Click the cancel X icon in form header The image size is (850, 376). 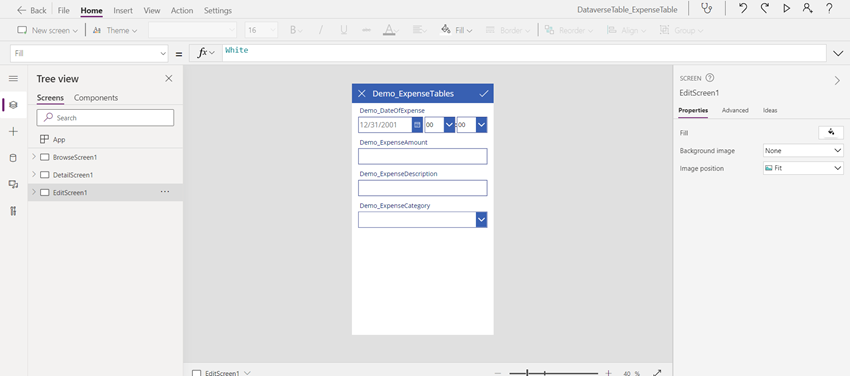[x=362, y=93]
